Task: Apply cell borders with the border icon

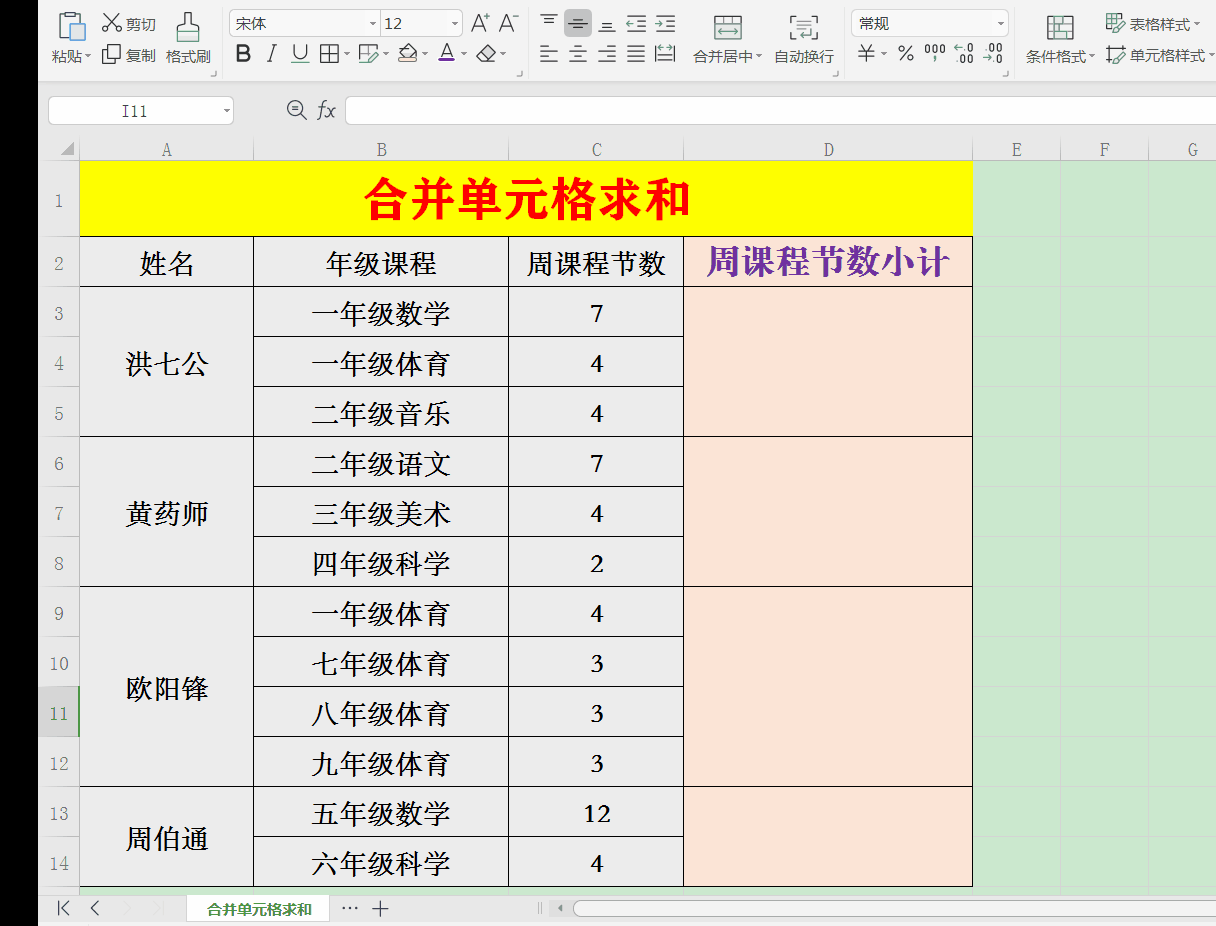Action: 329,54
